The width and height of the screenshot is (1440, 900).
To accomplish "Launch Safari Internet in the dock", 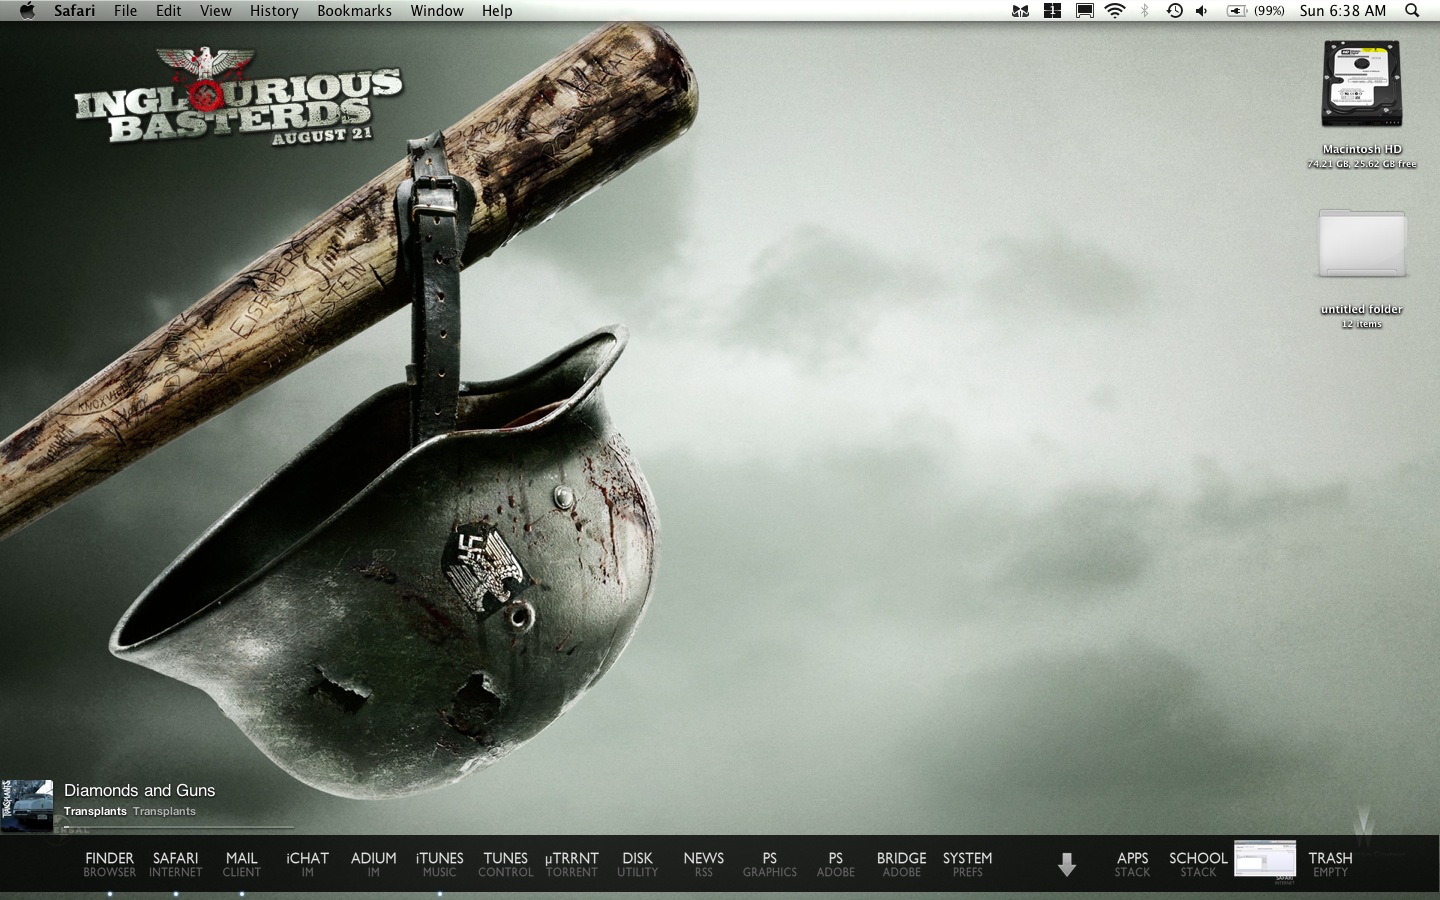I will tap(176, 864).
